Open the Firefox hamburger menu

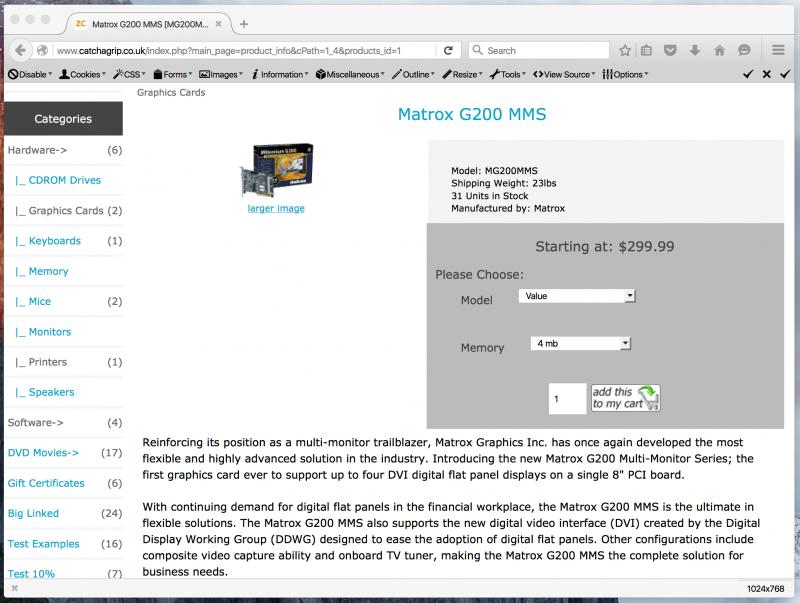click(x=778, y=50)
